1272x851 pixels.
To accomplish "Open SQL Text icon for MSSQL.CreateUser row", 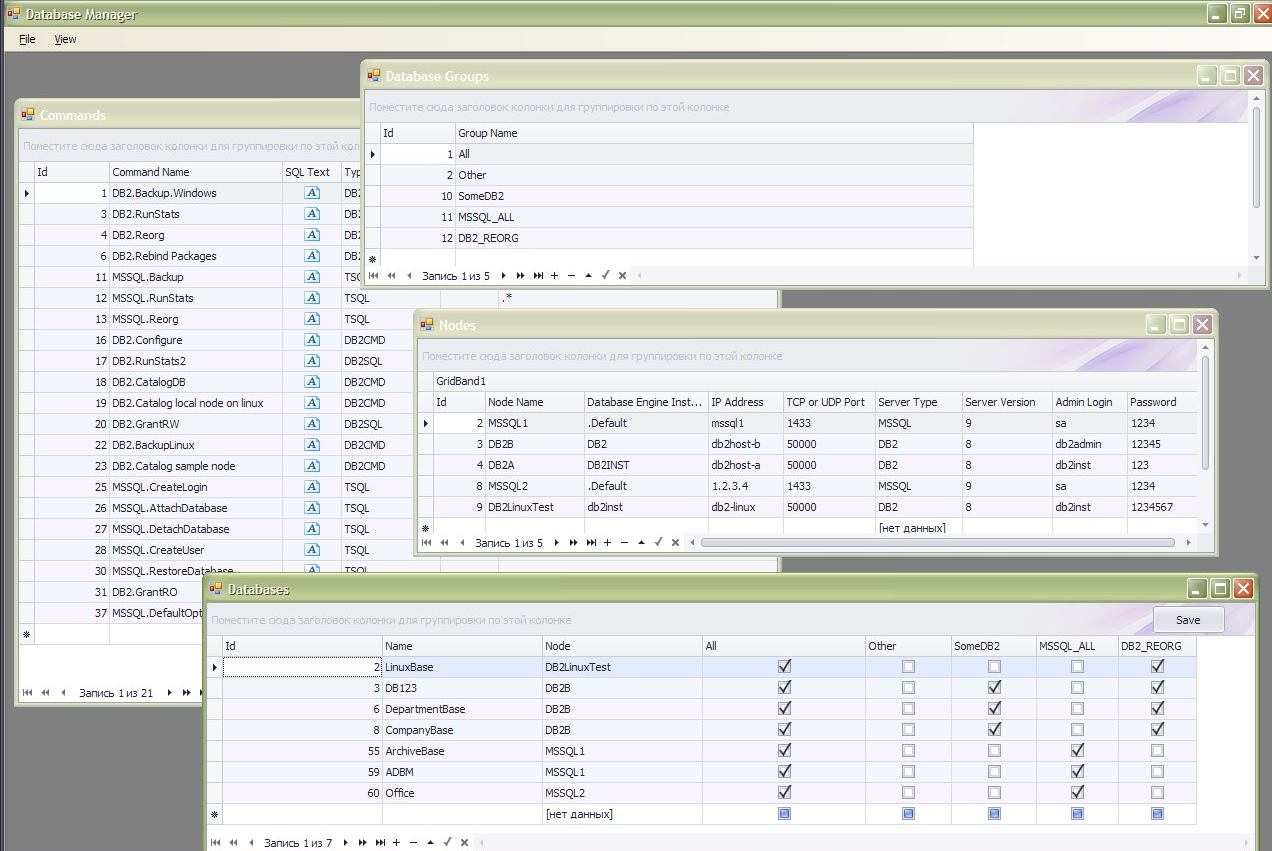I will pos(312,550).
